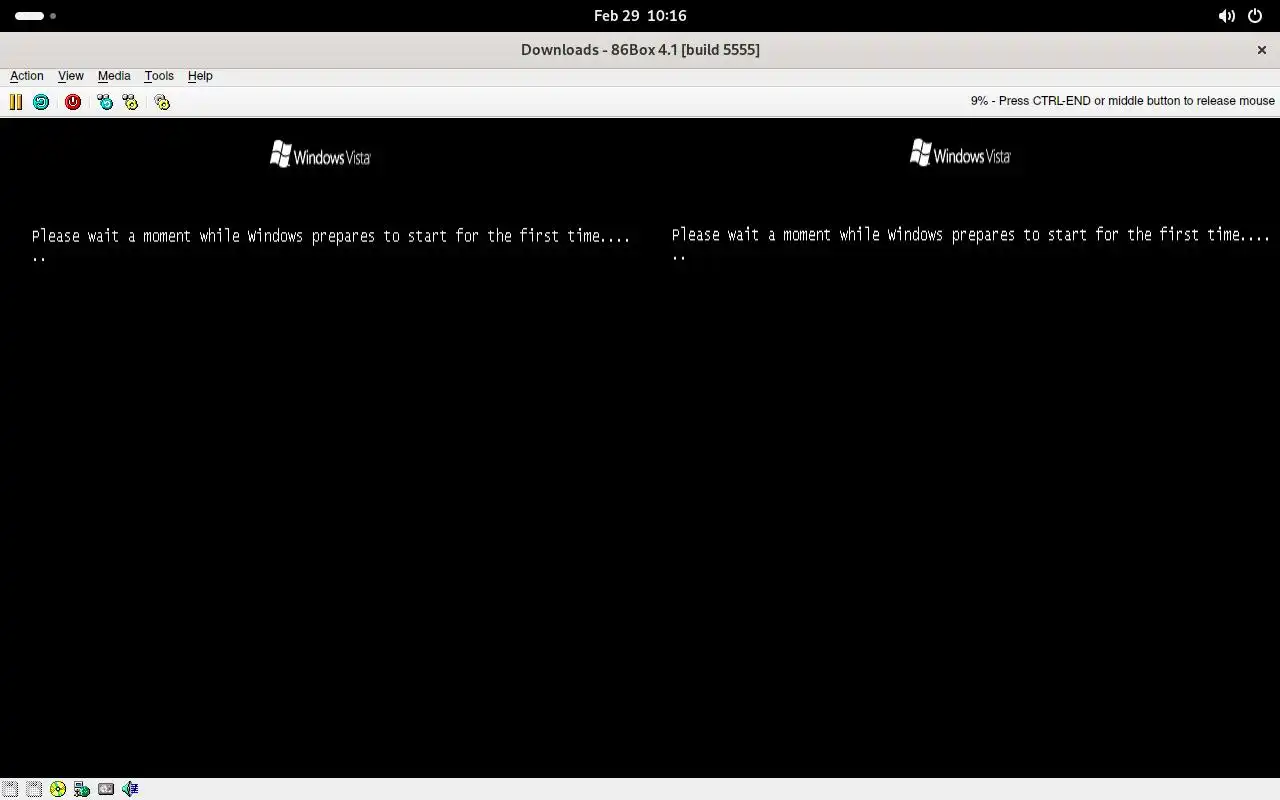Click the system power icon in top bar
Image resolution: width=1280 pixels, height=800 pixels.
pos(1254,16)
